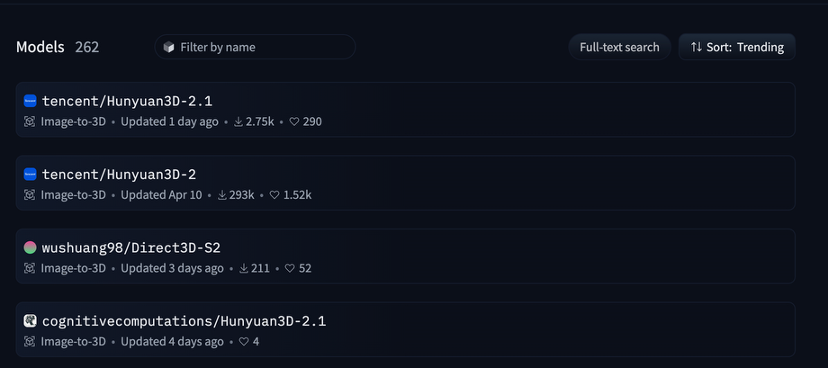This screenshot has width=828, height=368.
Task: Click the download icon next to 2.75k
Action: [x=239, y=122]
